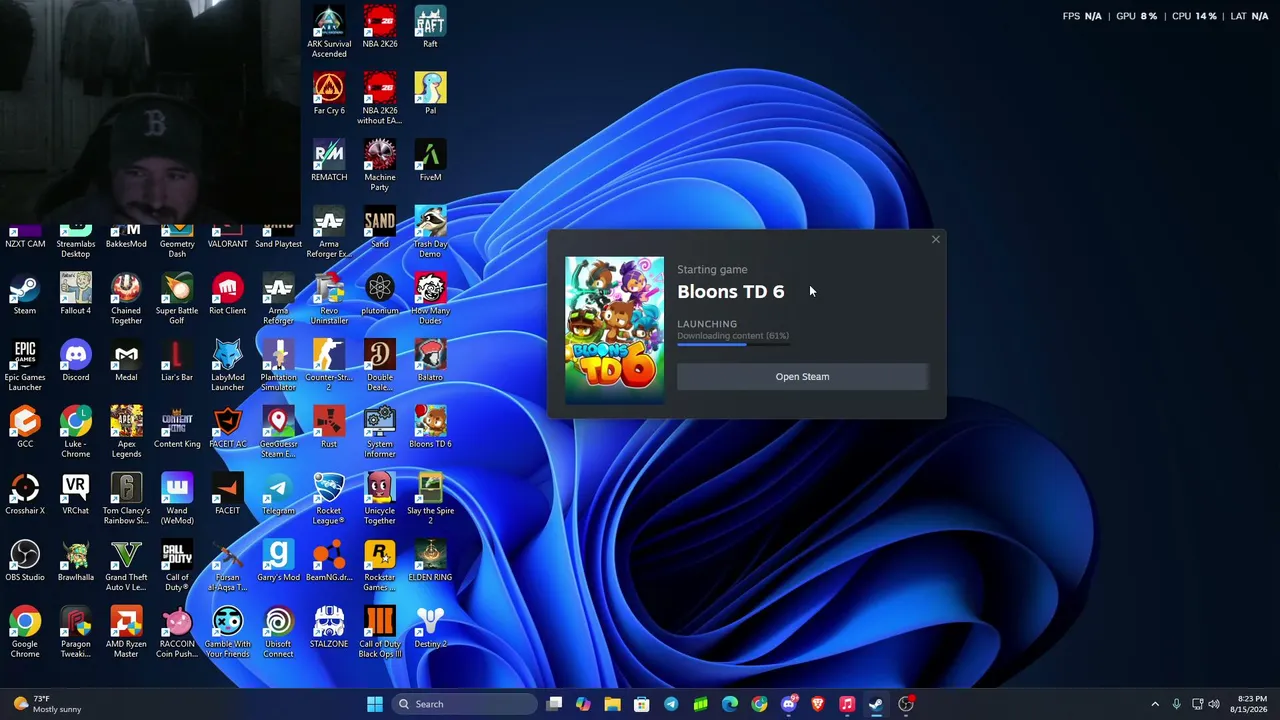Viewport: 1280px width, 720px height.
Task: Select the Destiny 2 desktop icon
Action: point(430,629)
